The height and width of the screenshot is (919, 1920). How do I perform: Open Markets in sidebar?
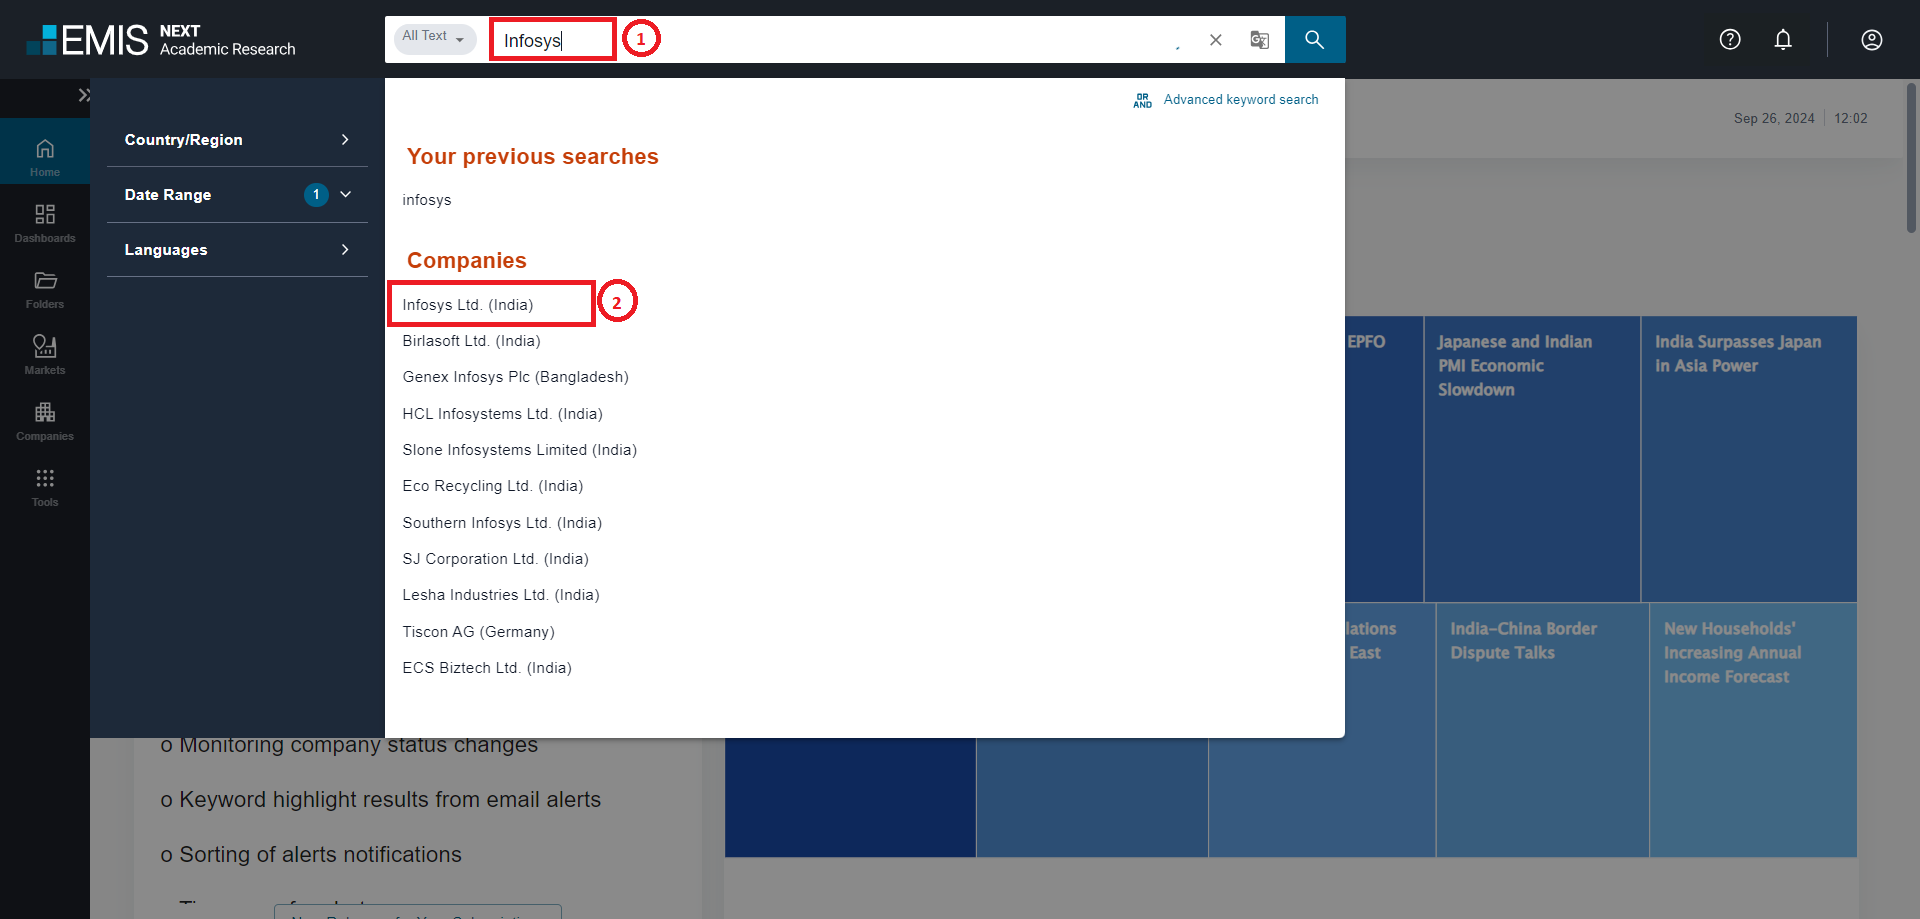pos(45,355)
